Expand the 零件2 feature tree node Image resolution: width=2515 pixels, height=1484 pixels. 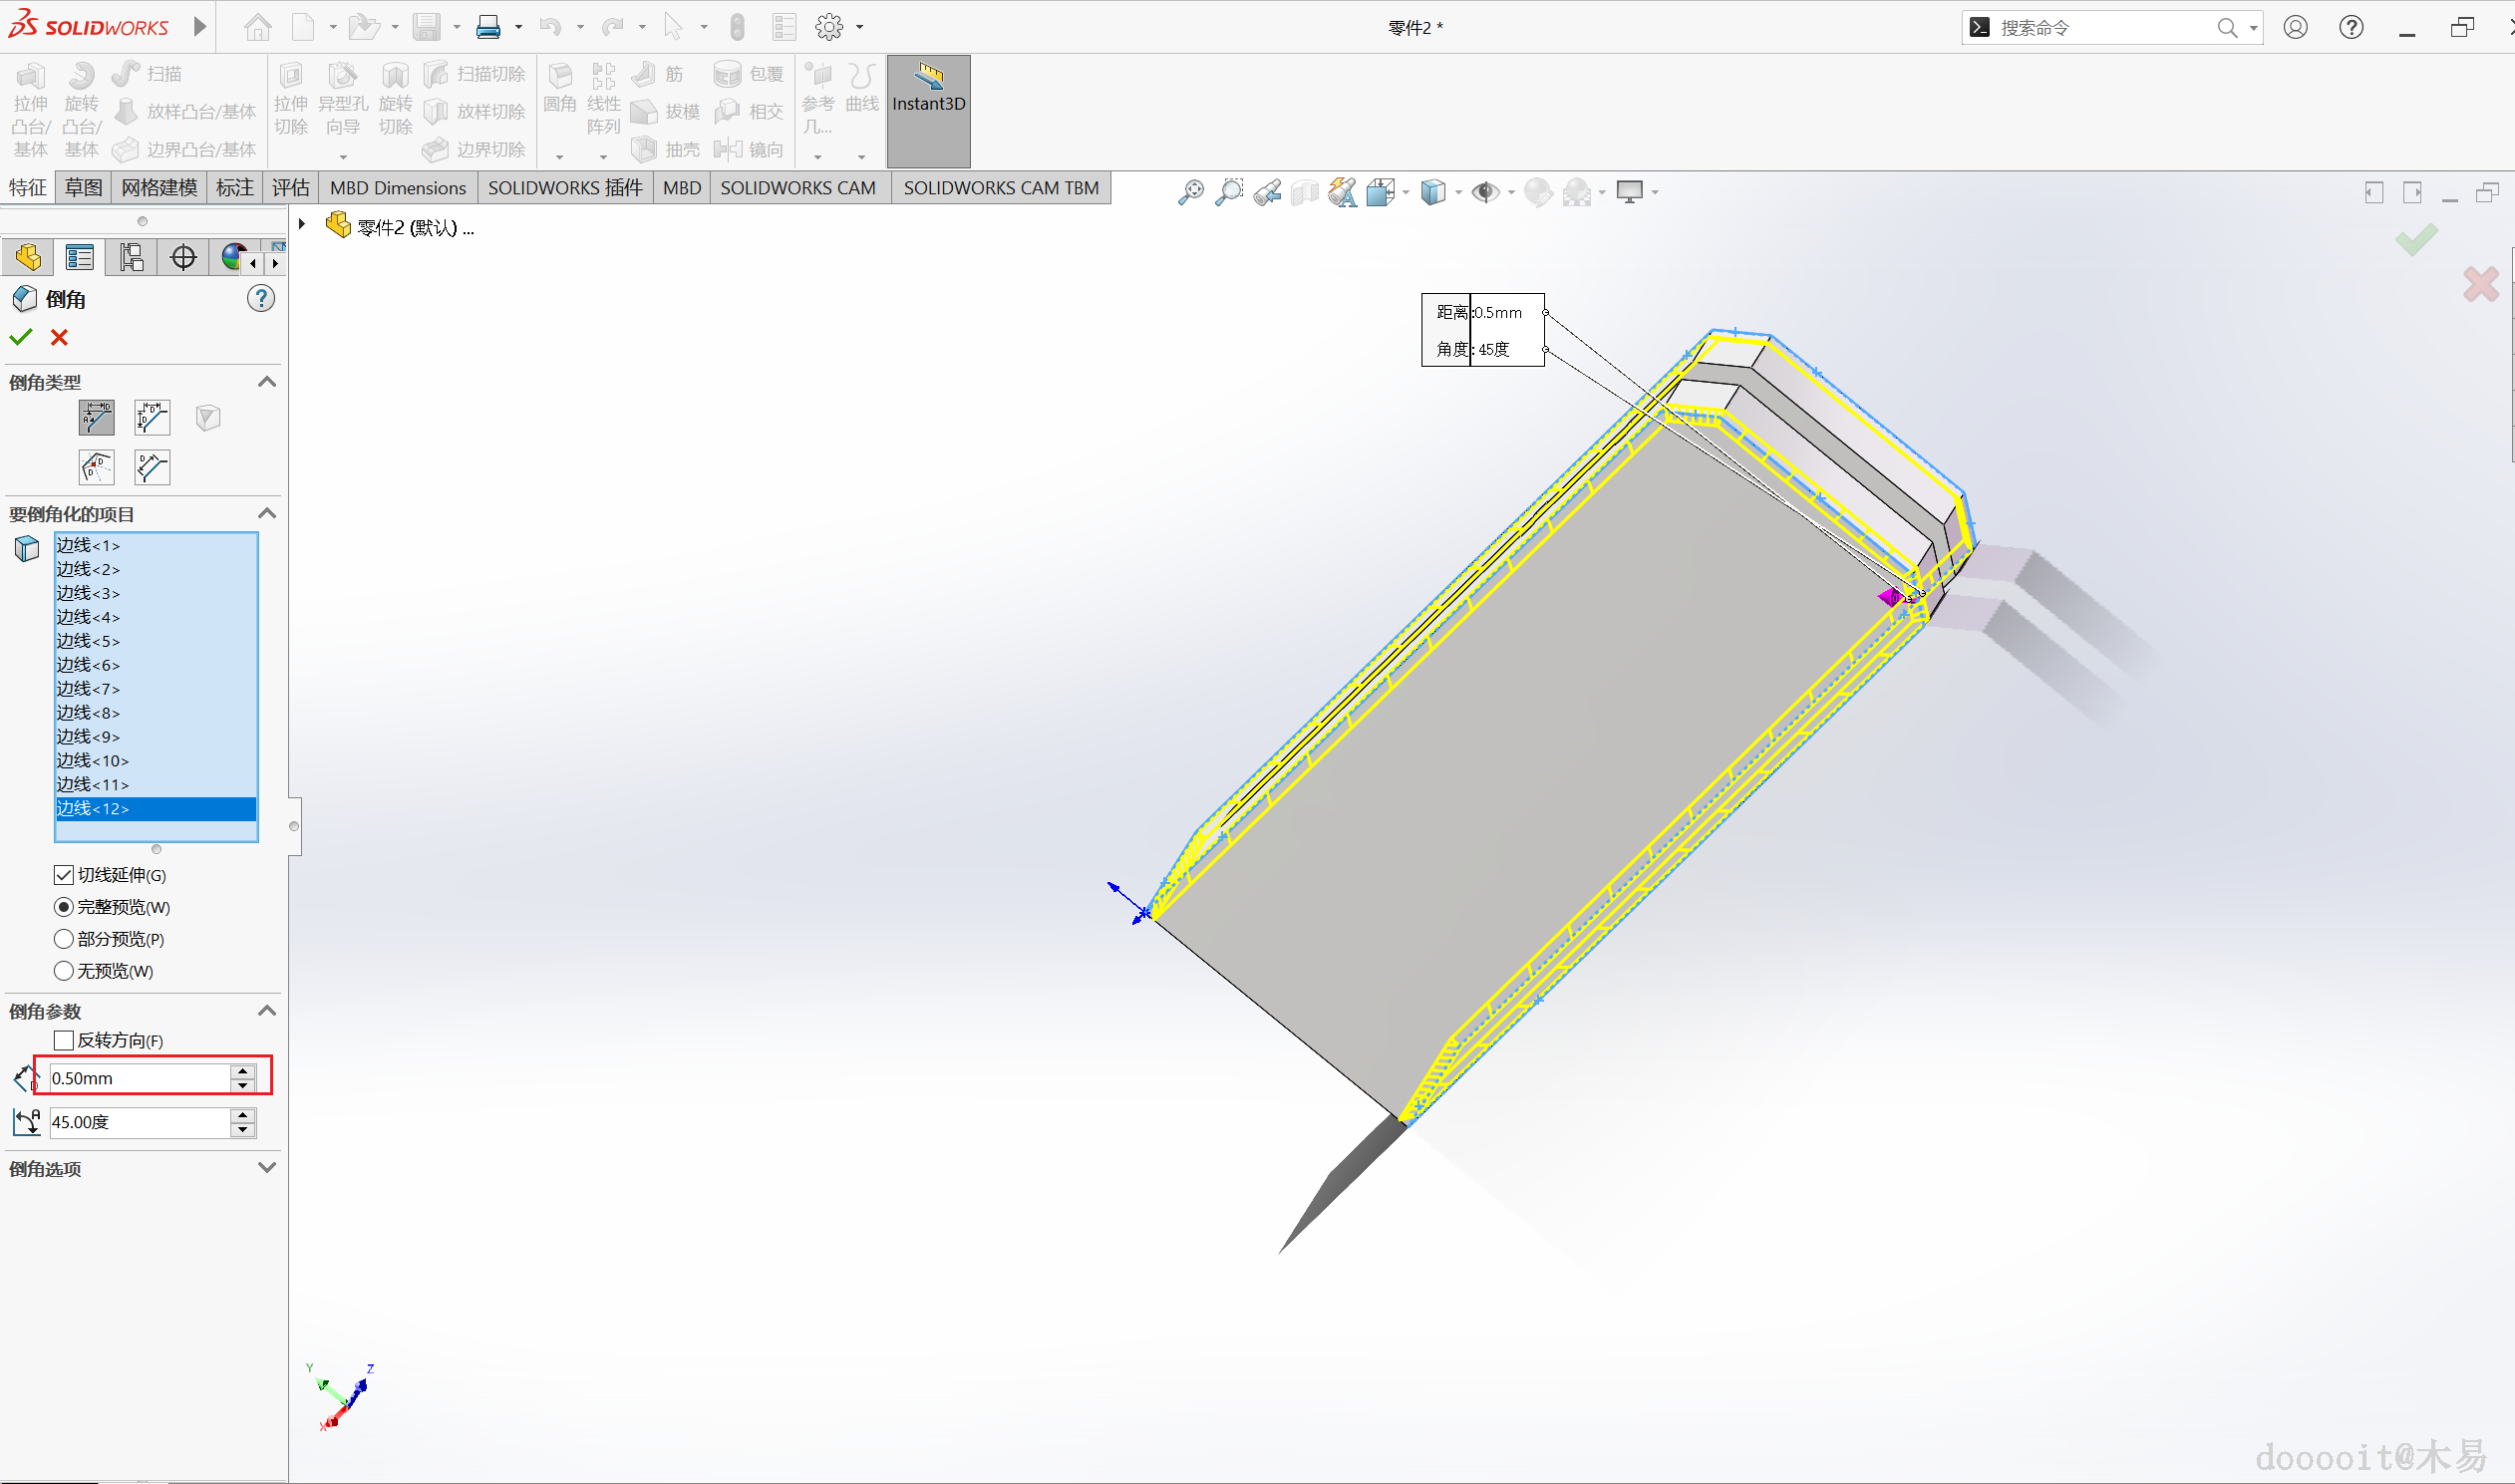pos(302,226)
